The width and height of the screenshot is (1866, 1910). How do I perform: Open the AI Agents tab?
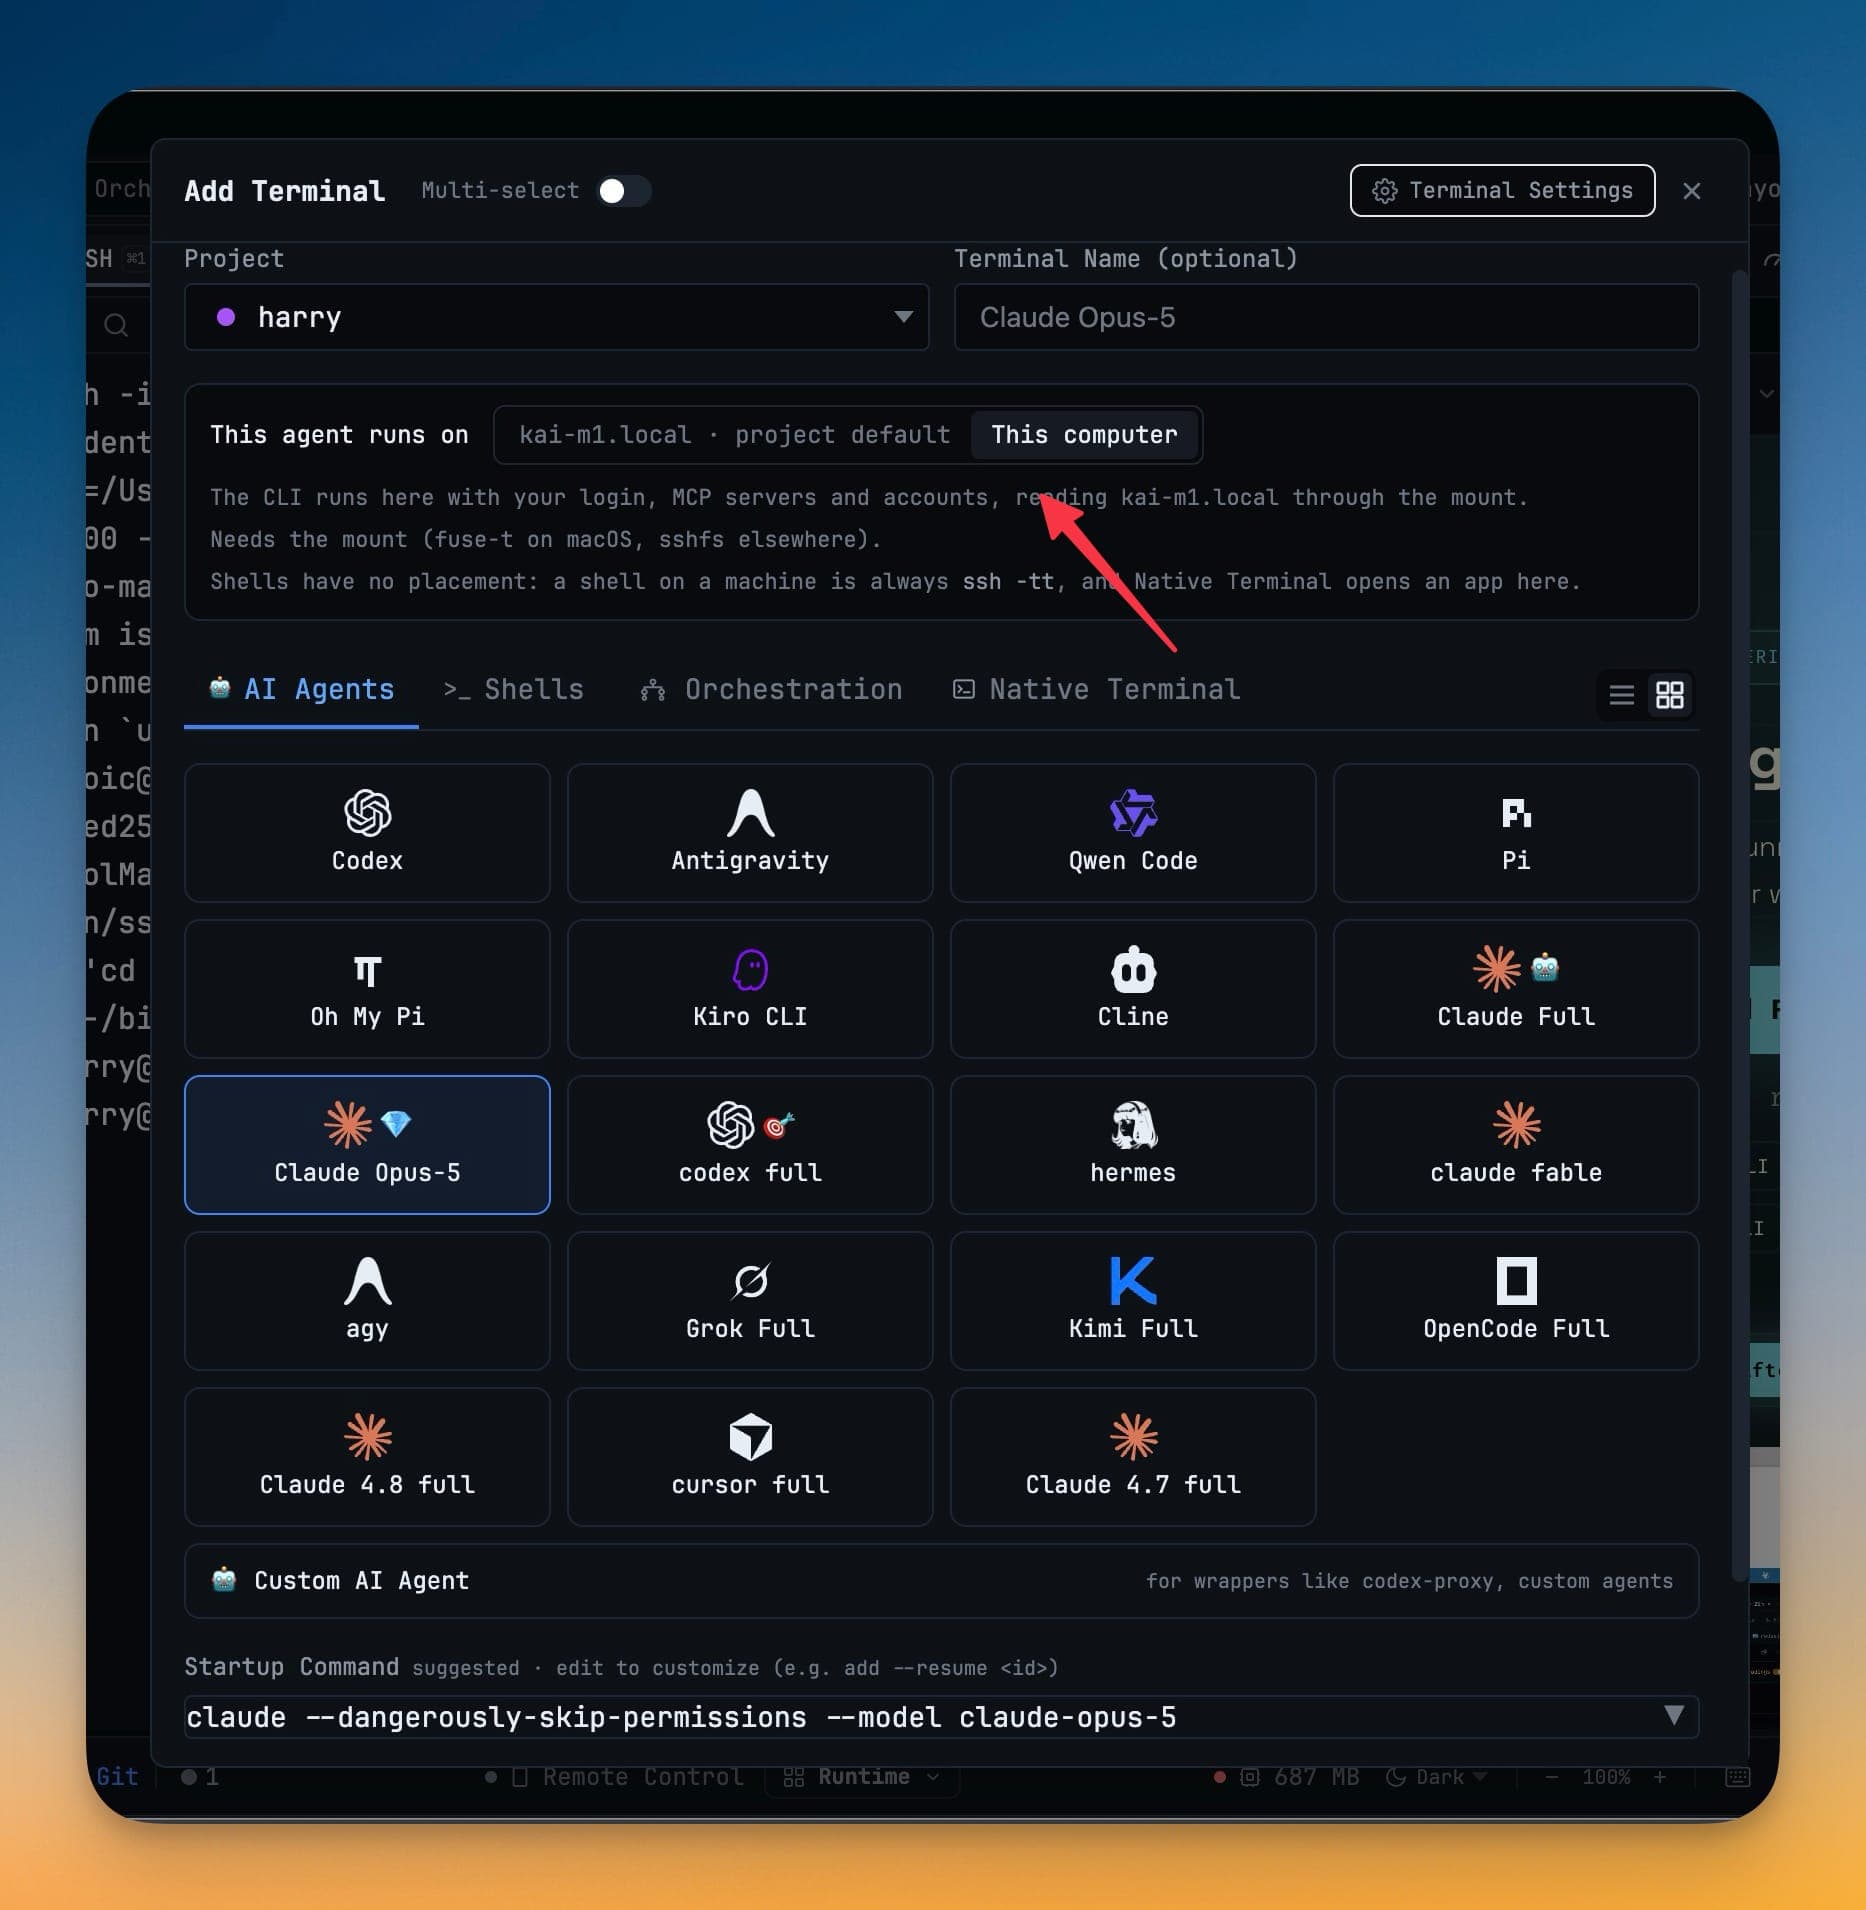[x=301, y=690]
